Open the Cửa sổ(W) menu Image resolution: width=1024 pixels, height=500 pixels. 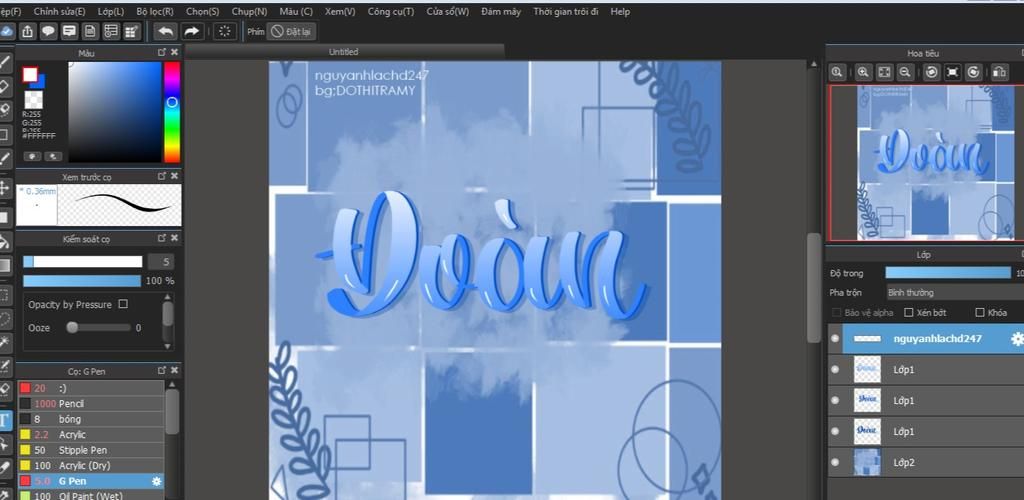[447, 12]
